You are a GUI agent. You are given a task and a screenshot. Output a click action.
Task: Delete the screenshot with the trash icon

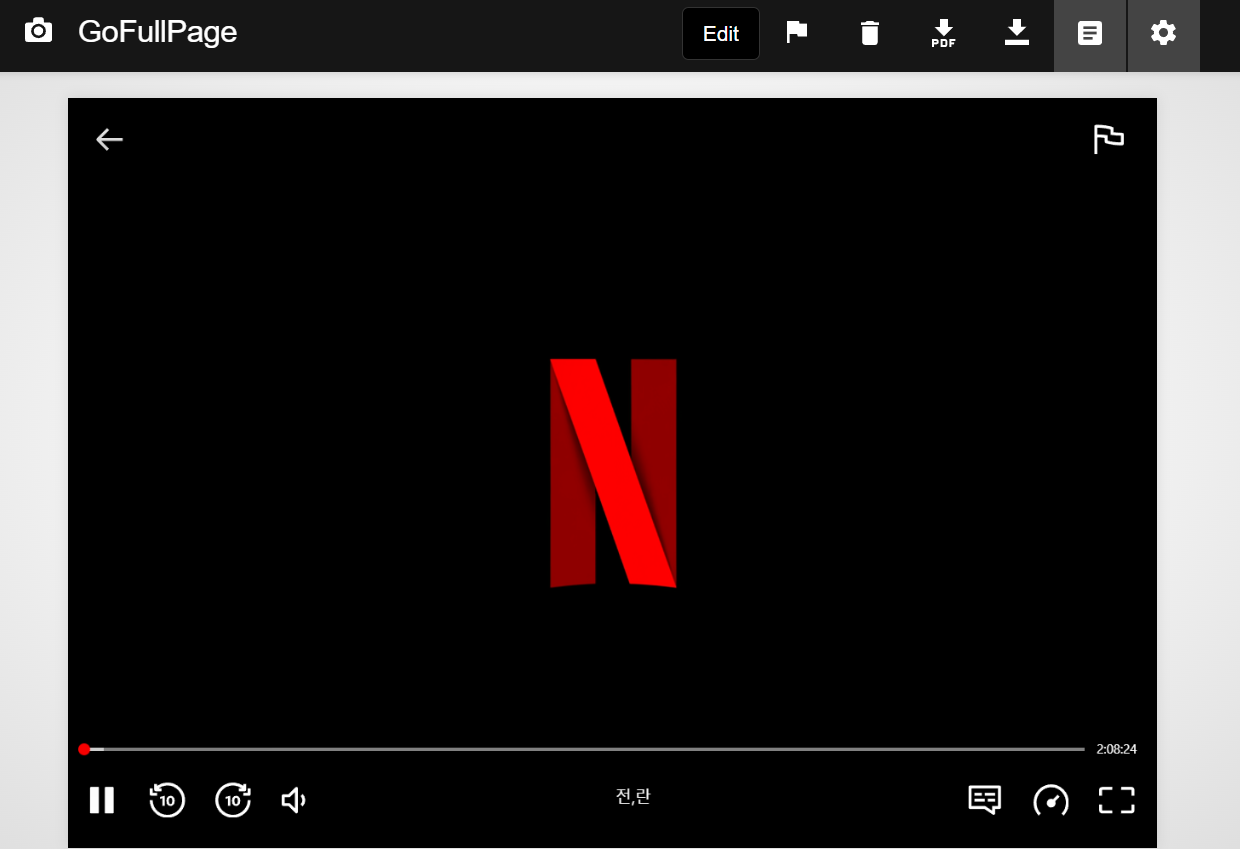click(870, 33)
